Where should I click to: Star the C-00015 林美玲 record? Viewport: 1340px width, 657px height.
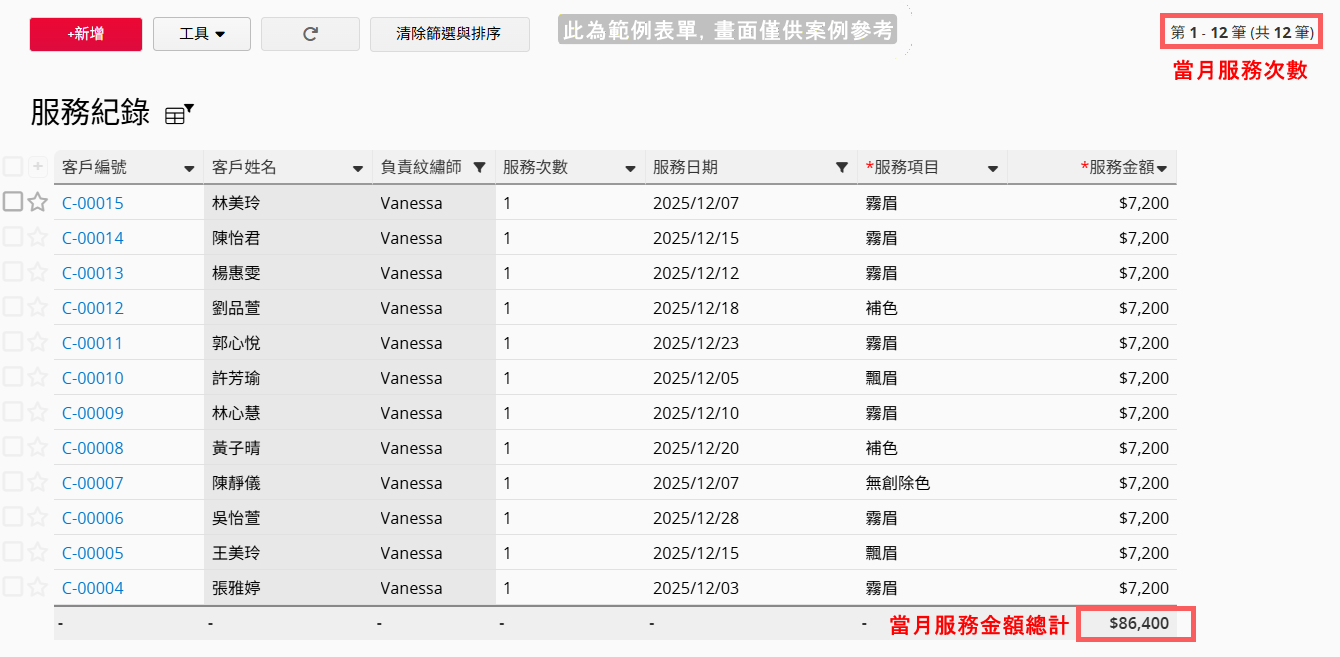38,203
